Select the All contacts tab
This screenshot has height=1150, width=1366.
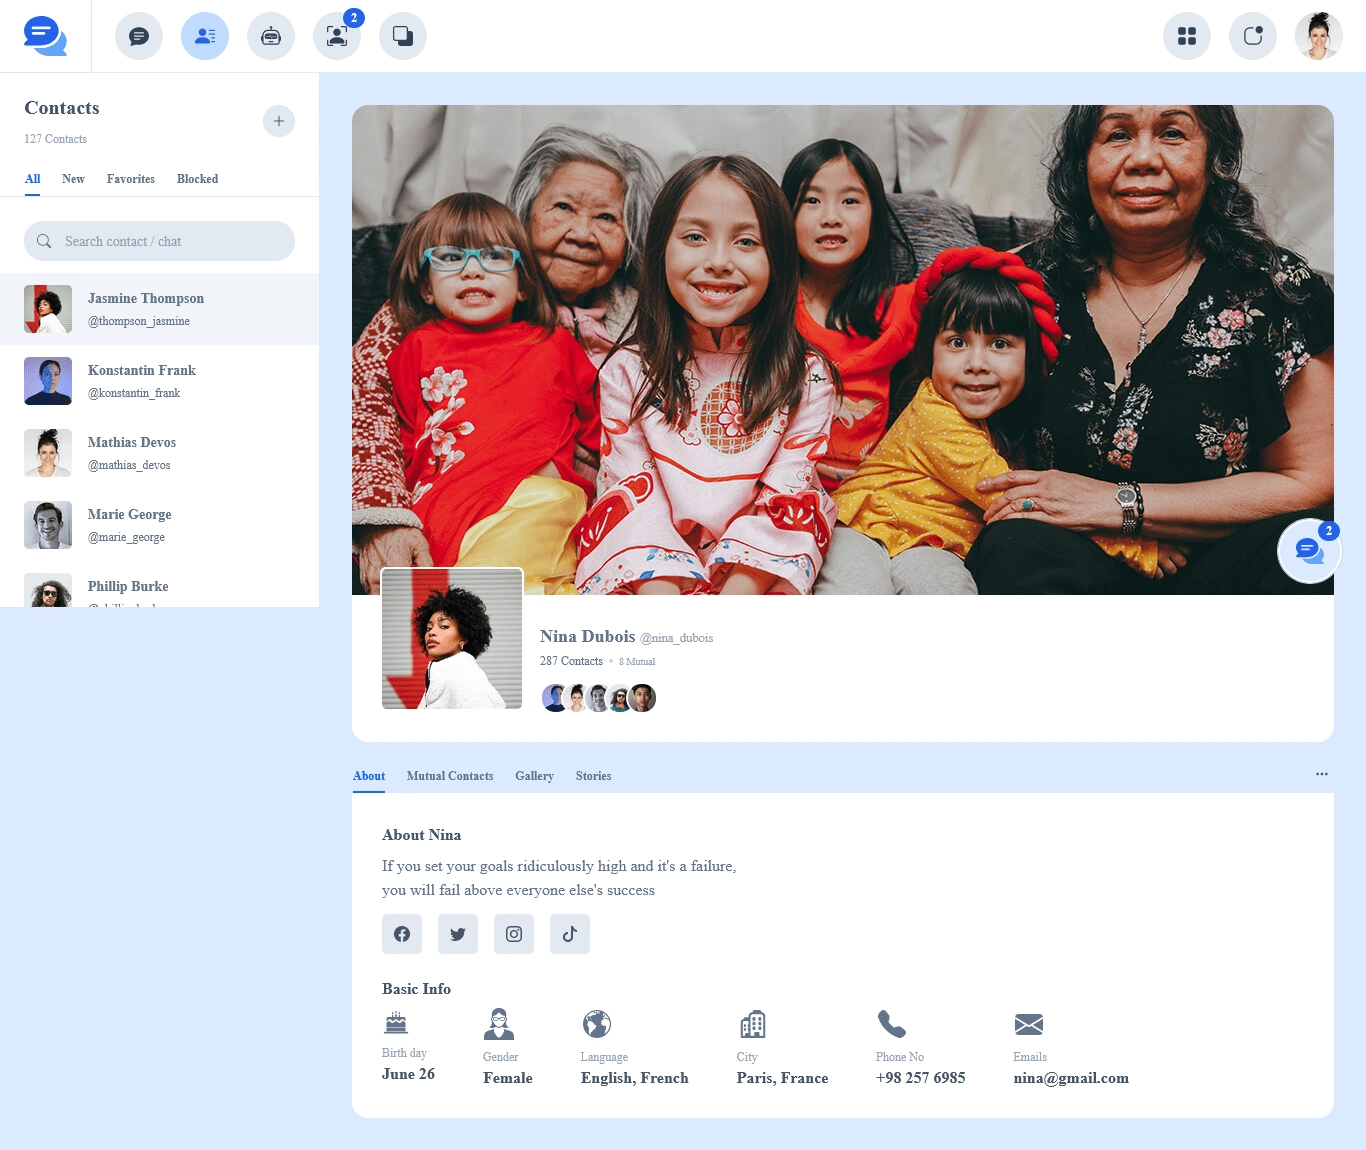click(33, 179)
